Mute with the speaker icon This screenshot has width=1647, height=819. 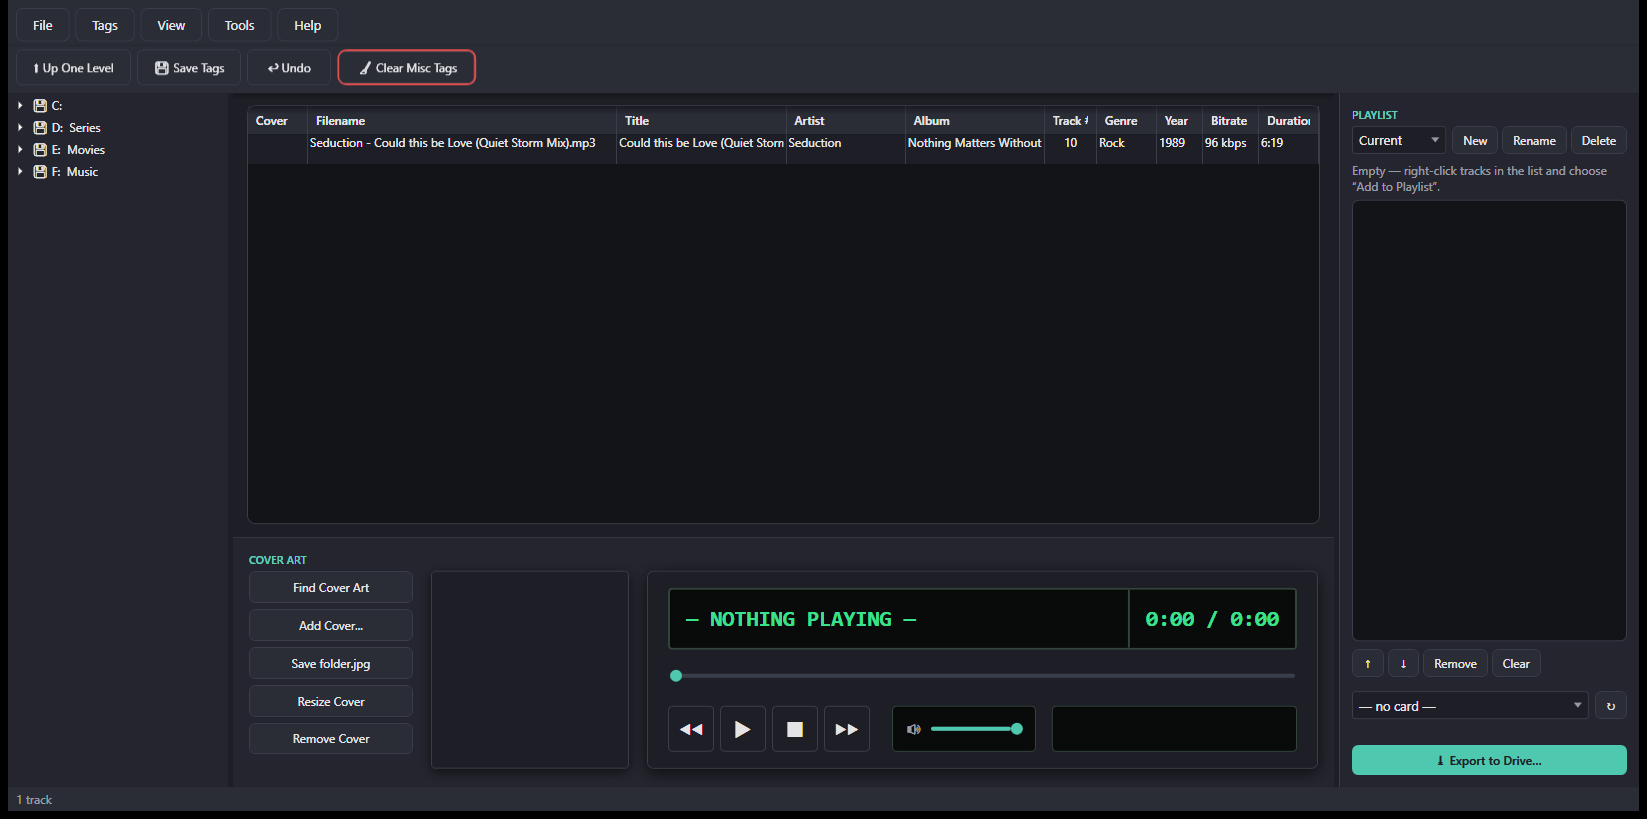click(x=913, y=729)
